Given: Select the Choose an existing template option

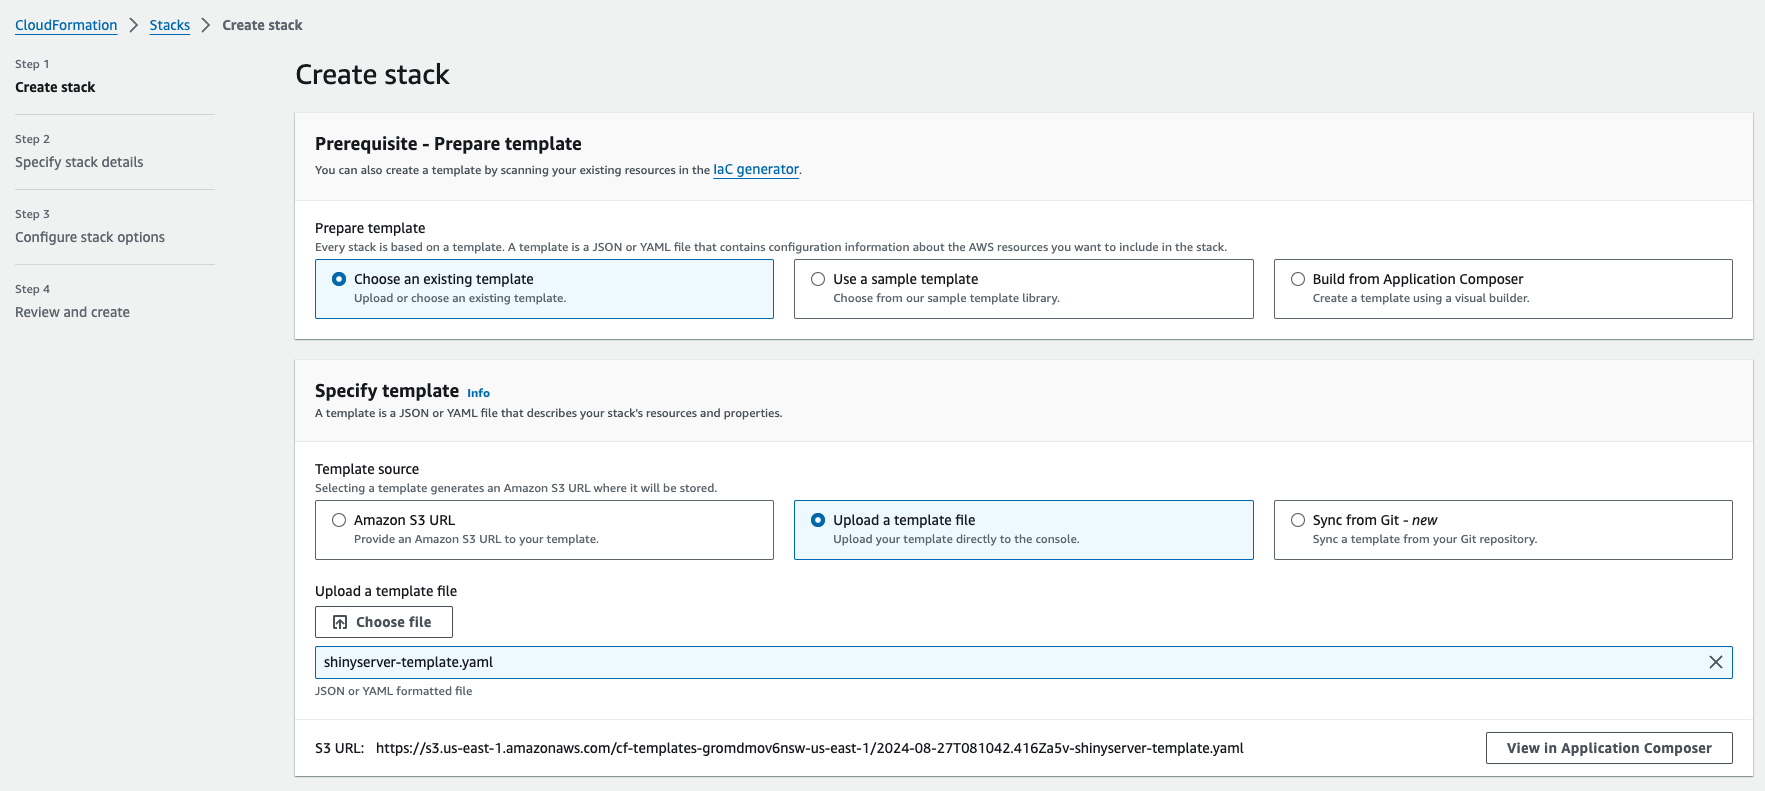Looking at the screenshot, I should 544,289.
